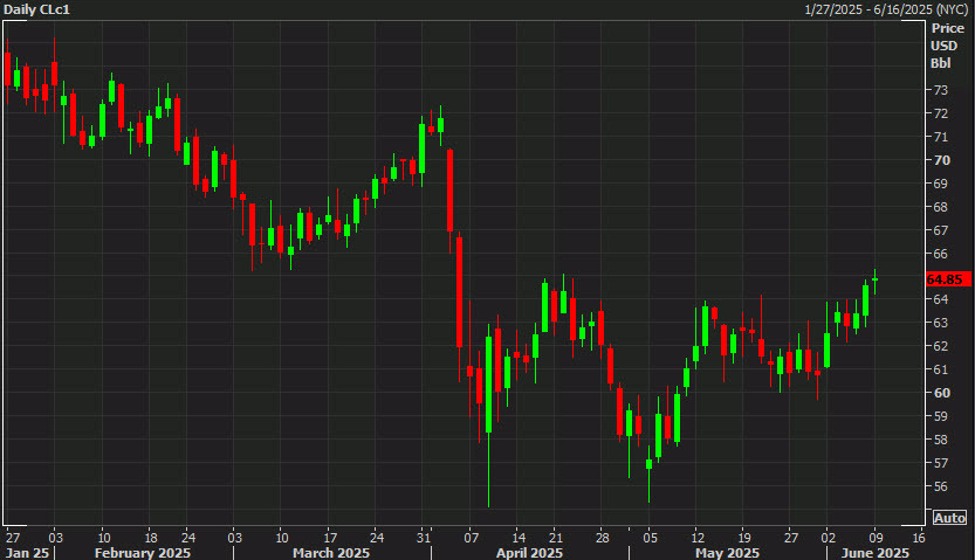Click the Jan 25 month label
The image size is (975, 560).
(27, 552)
